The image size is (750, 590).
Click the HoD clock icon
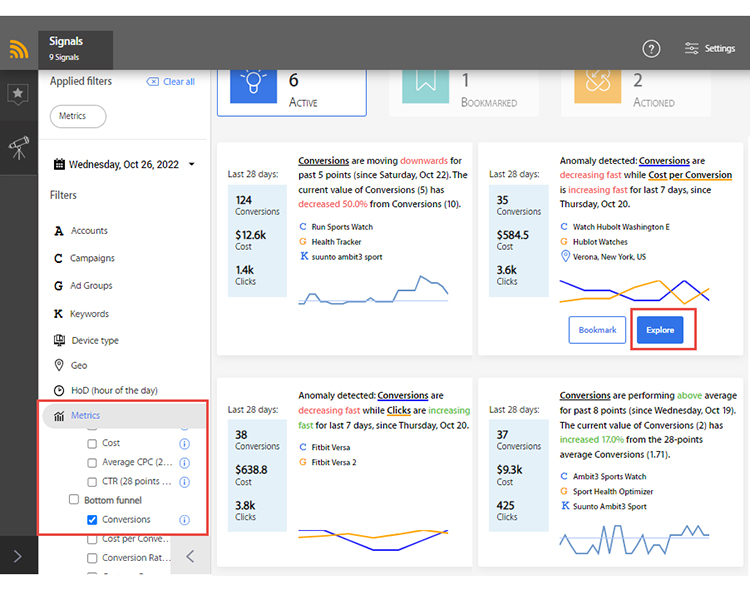point(59,390)
